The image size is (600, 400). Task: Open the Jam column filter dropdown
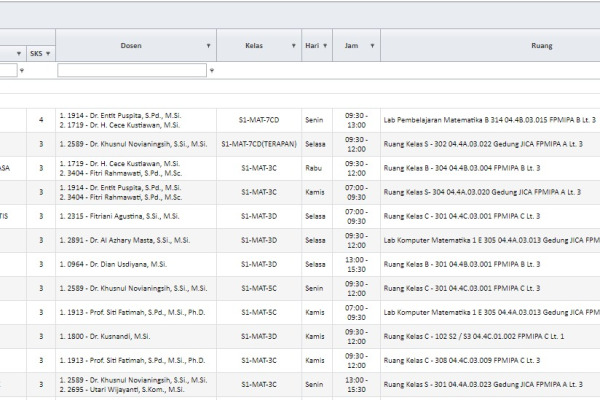tap(372, 46)
